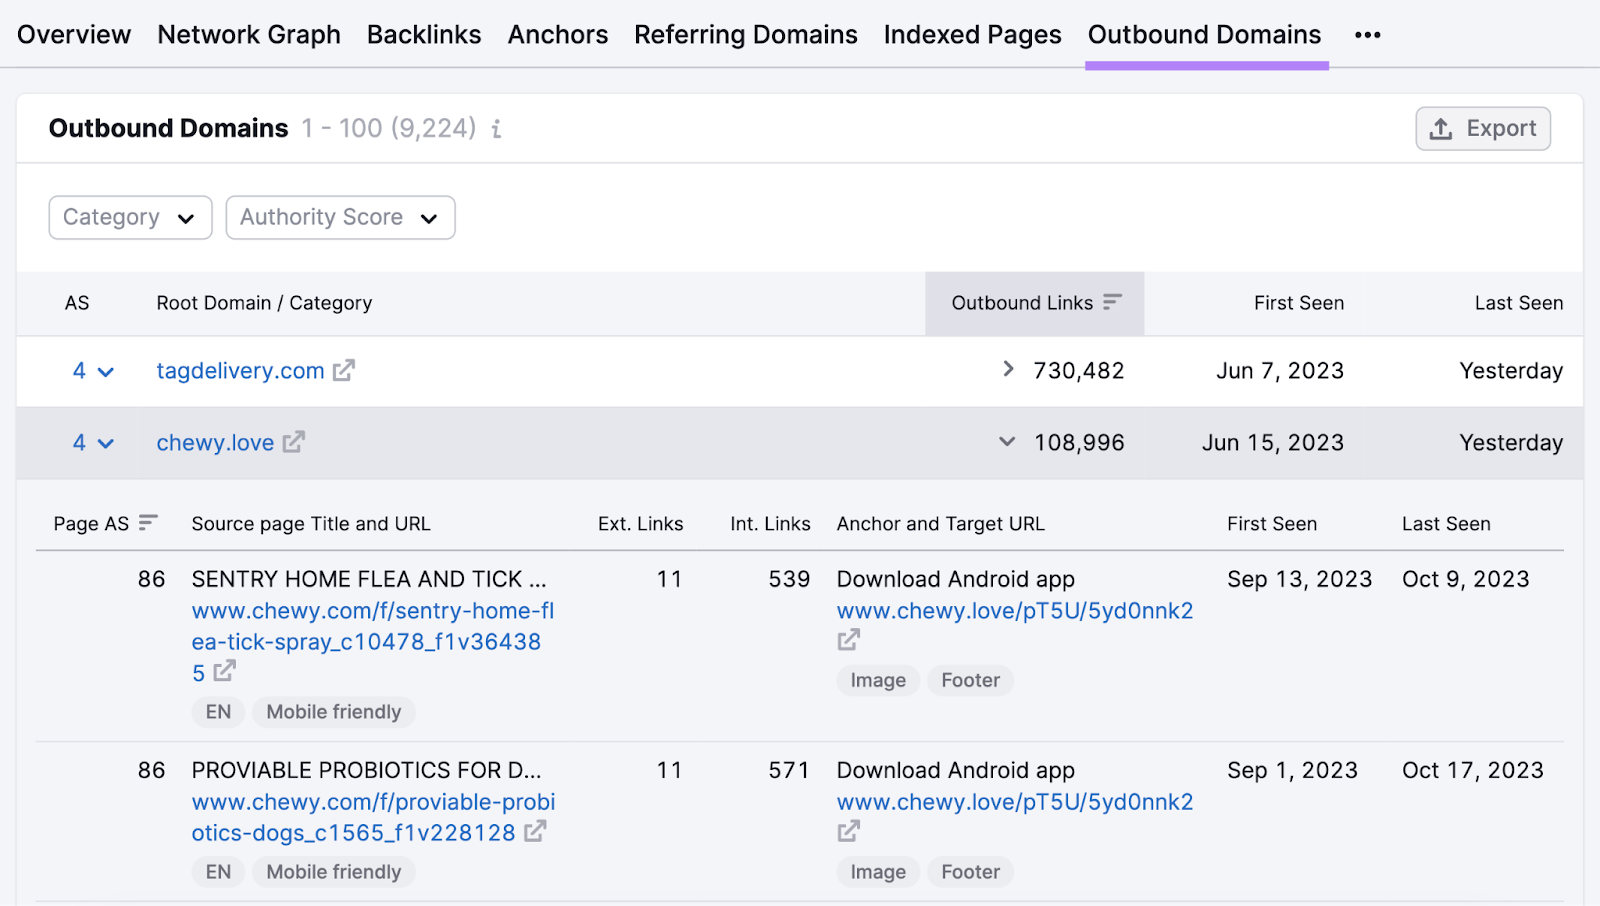Click the external link icon for www.chewy.love/pT5U/5yd0nnk2
This screenshot has height=906, width=1600.
pos(849,639)
